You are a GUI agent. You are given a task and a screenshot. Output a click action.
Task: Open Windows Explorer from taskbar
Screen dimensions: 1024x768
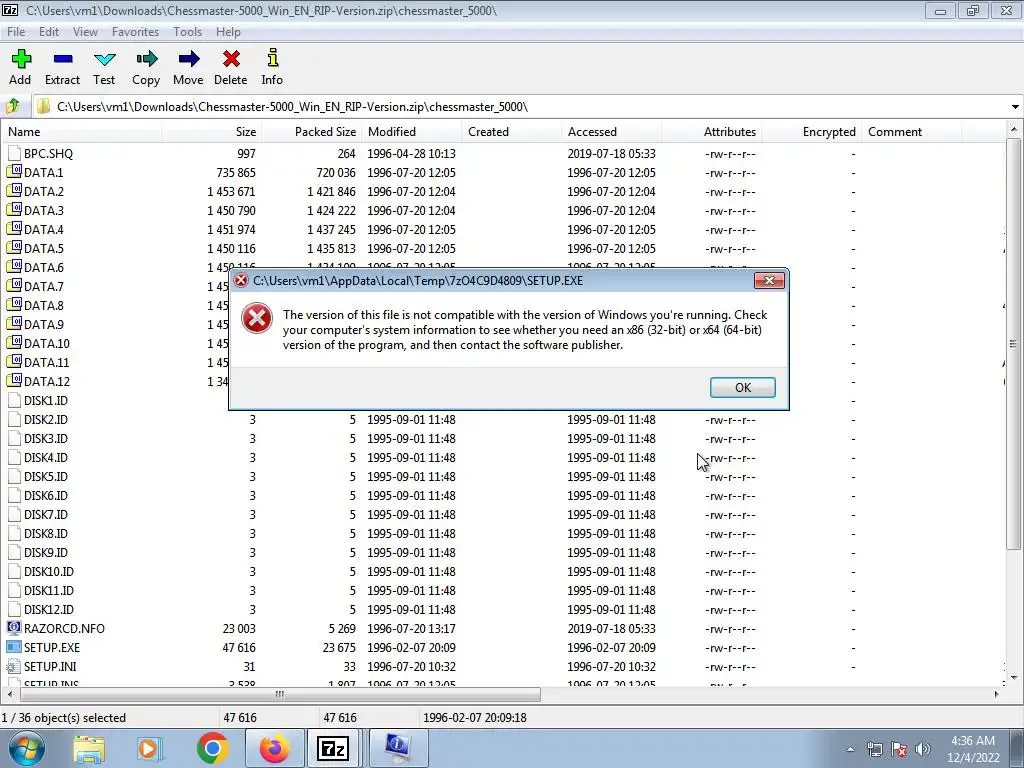click(x=89, y=748)
